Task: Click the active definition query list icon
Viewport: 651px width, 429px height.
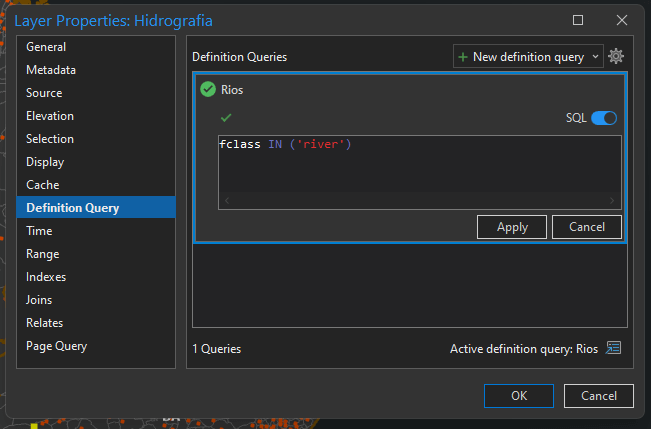Action: 614,348
